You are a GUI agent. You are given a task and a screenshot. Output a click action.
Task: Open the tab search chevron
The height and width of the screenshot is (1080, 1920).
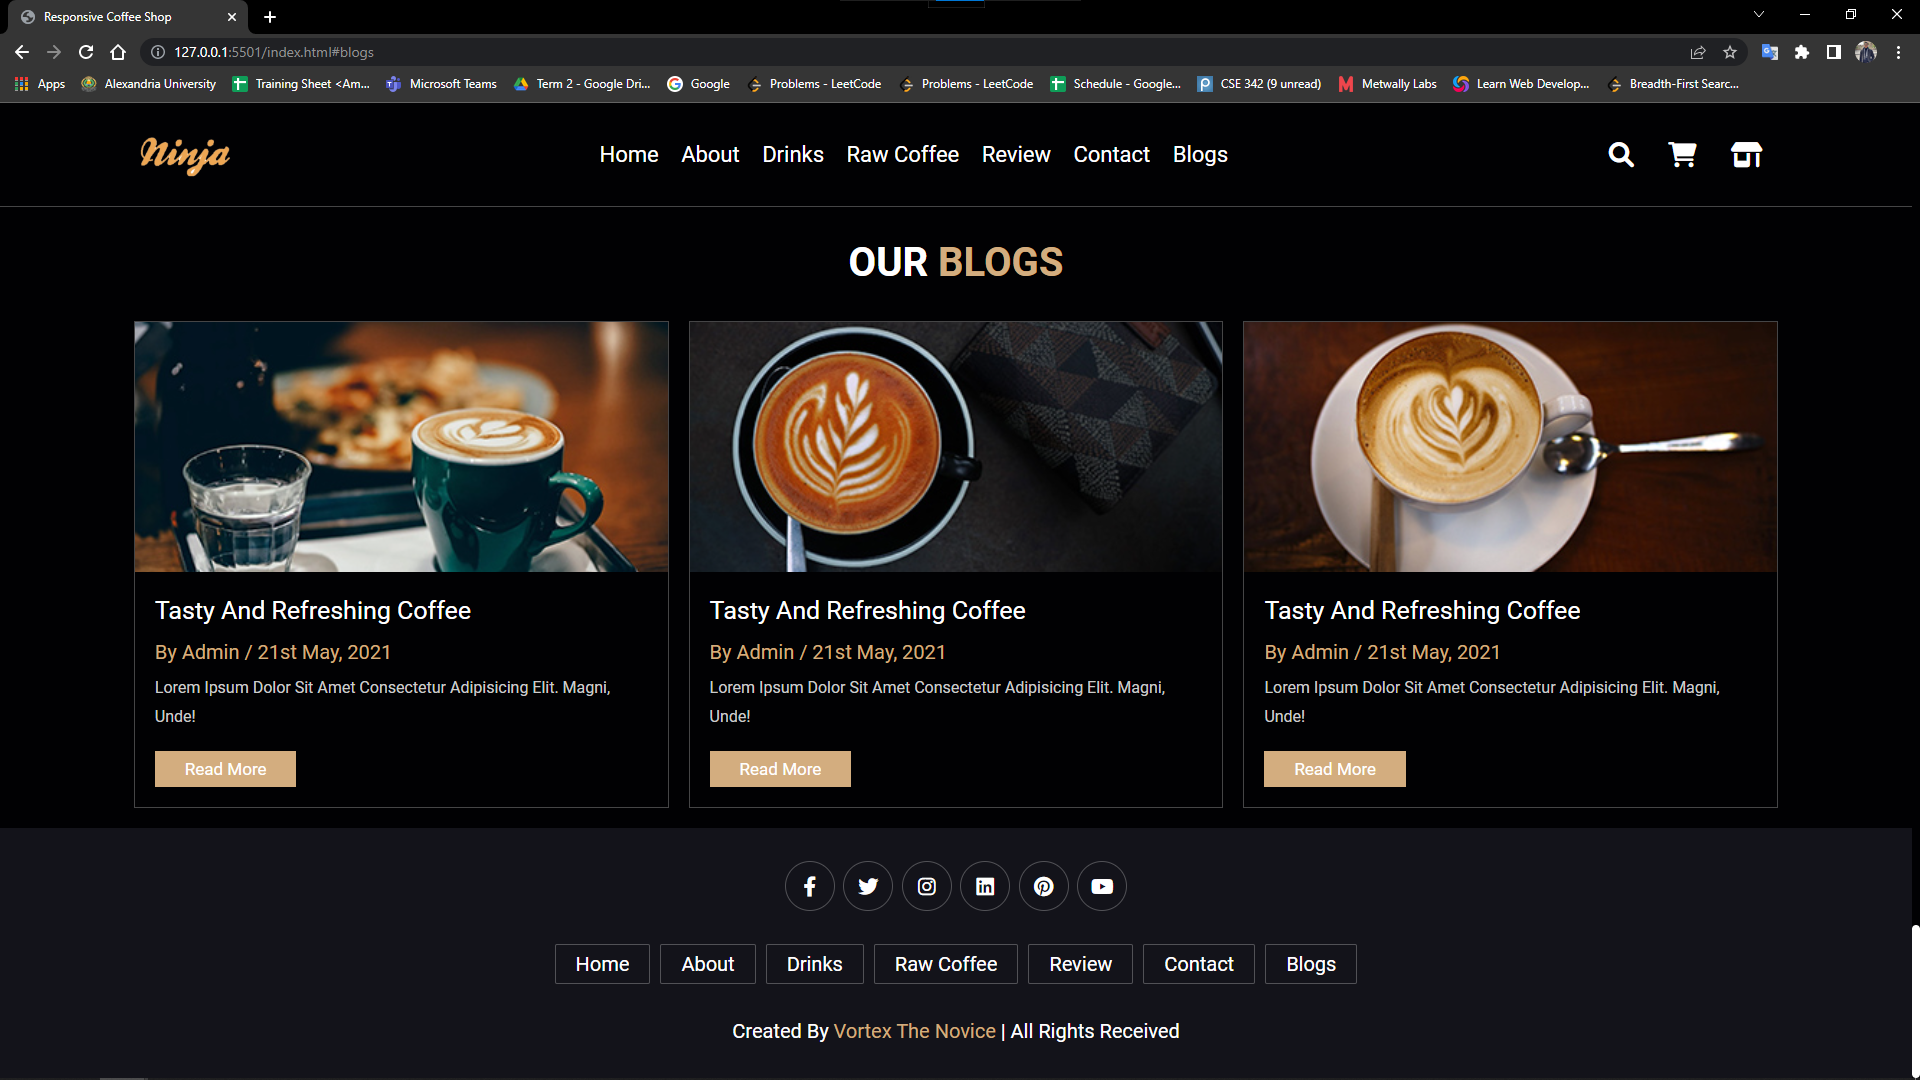click(x=1759, y=14)
